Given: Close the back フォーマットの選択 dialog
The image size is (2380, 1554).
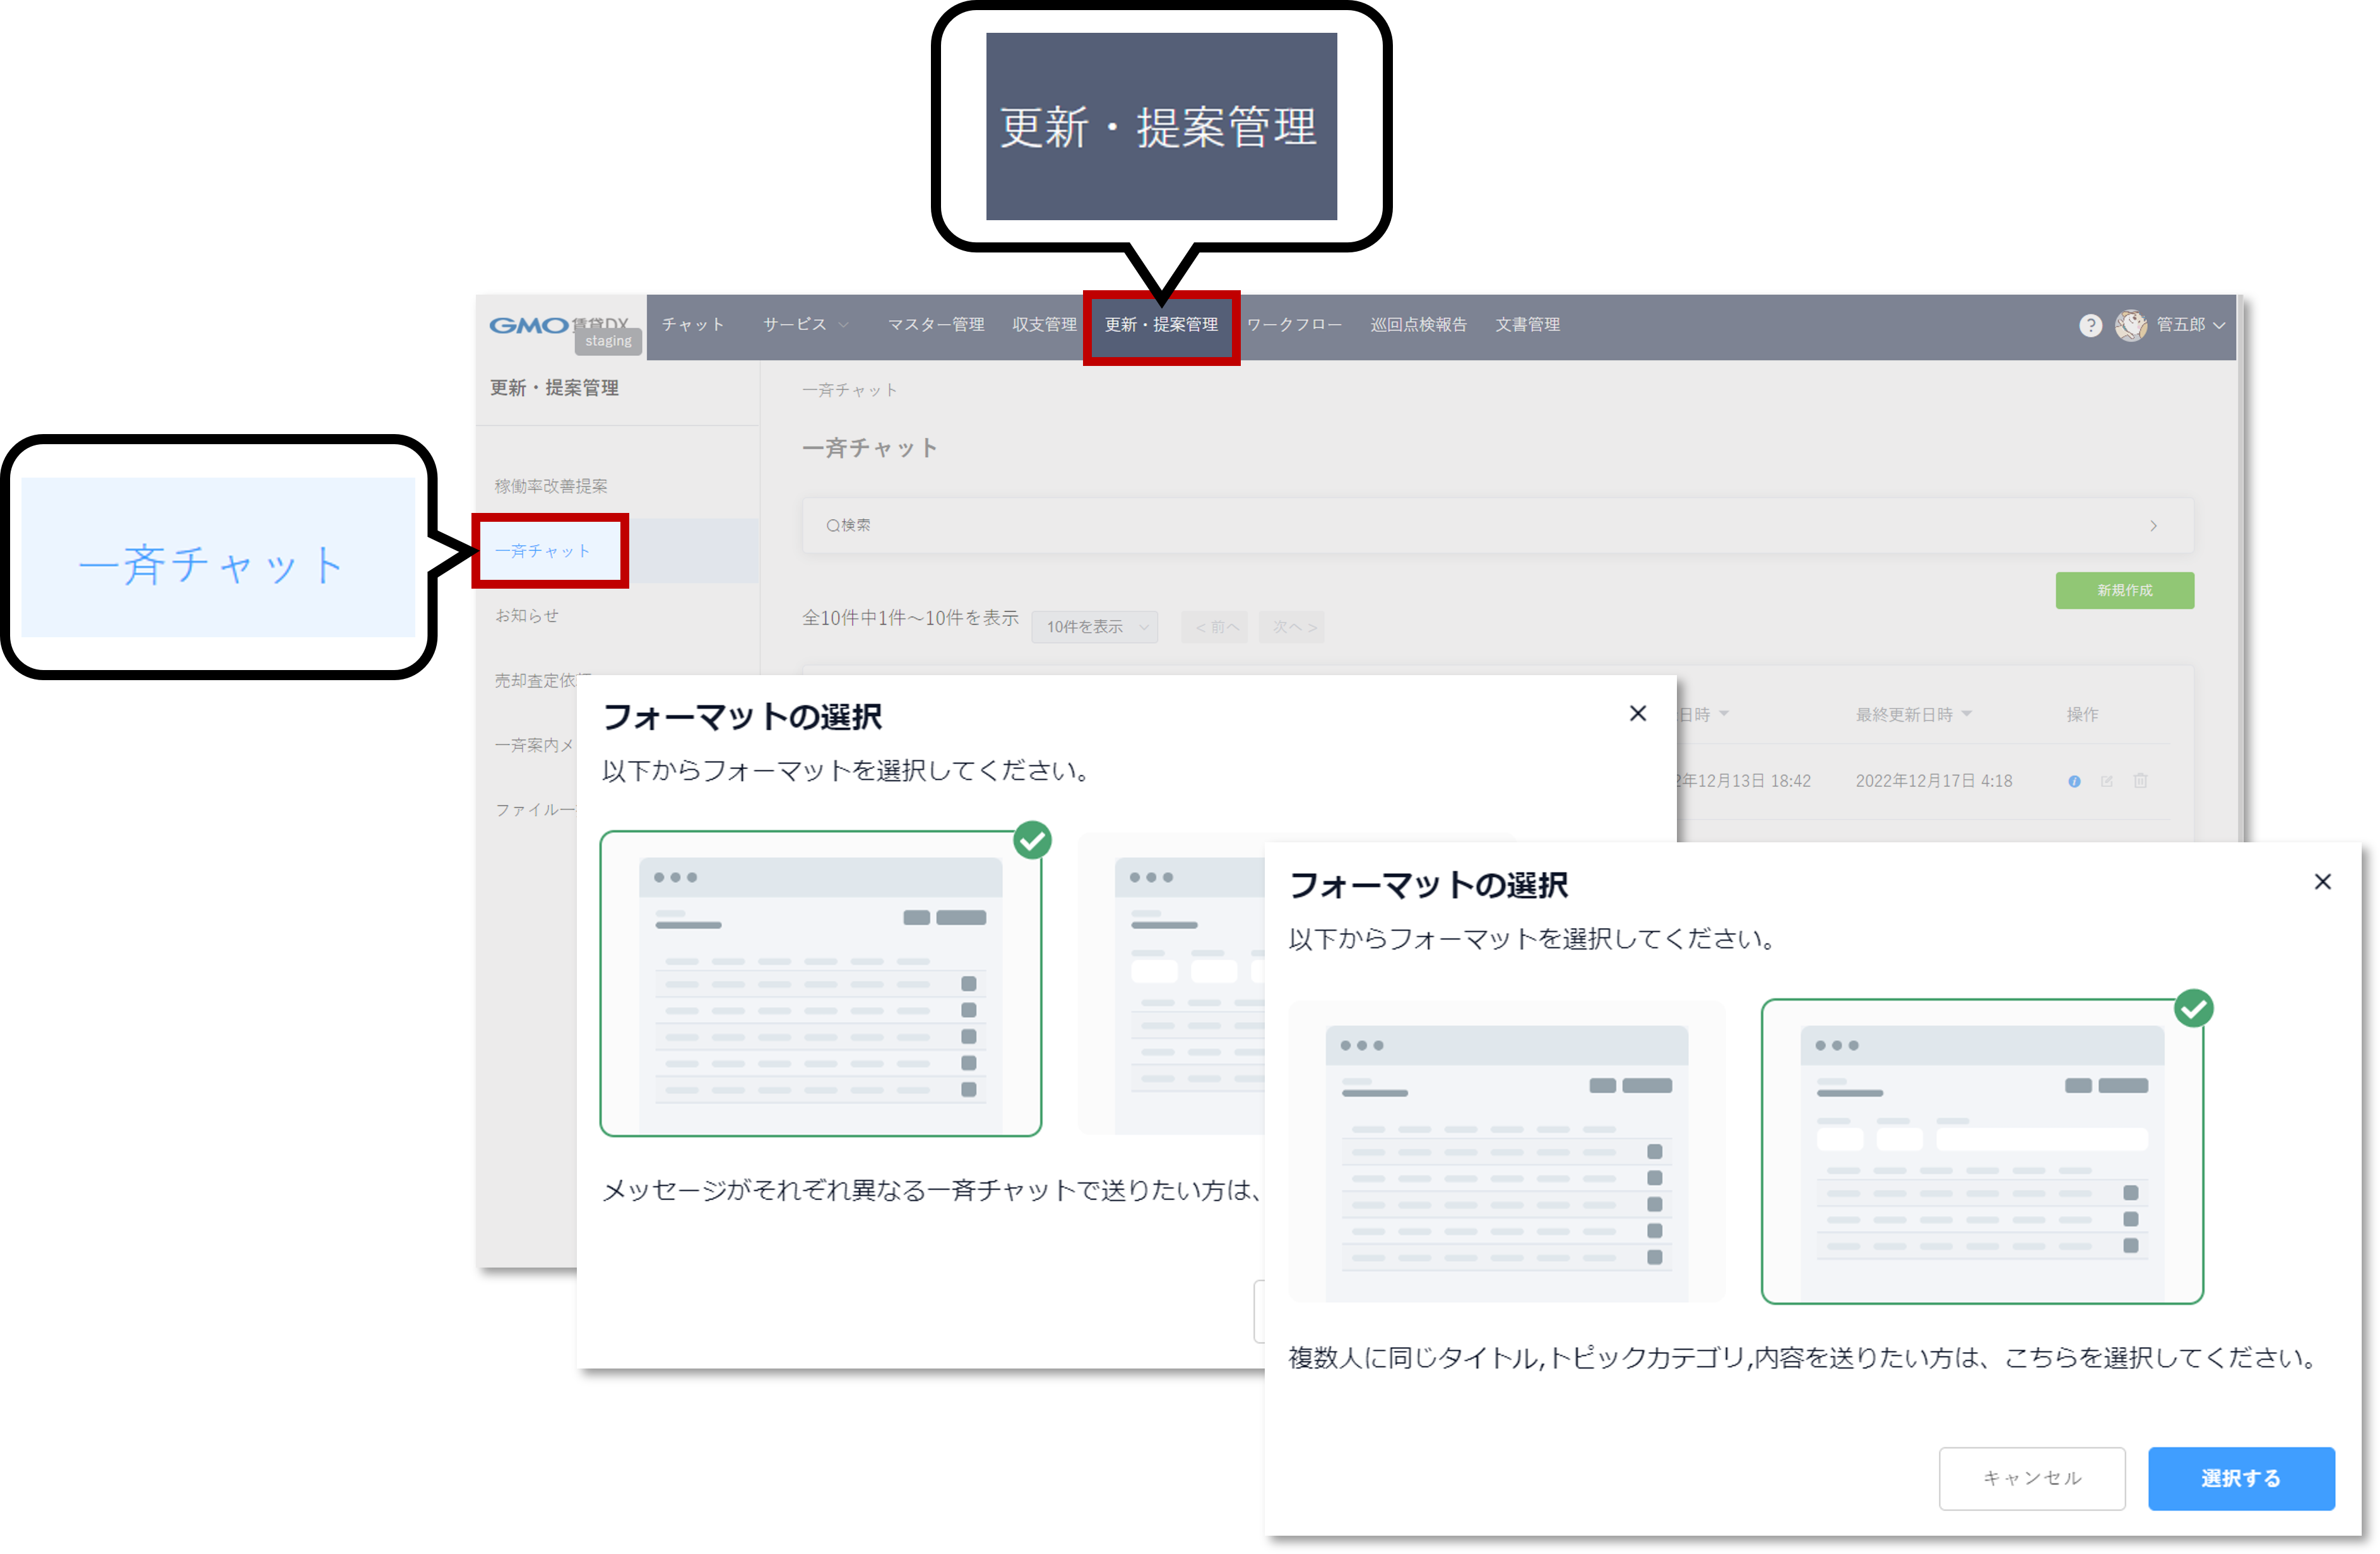Looking at the screenshot, I should [x=1637, y=713].
